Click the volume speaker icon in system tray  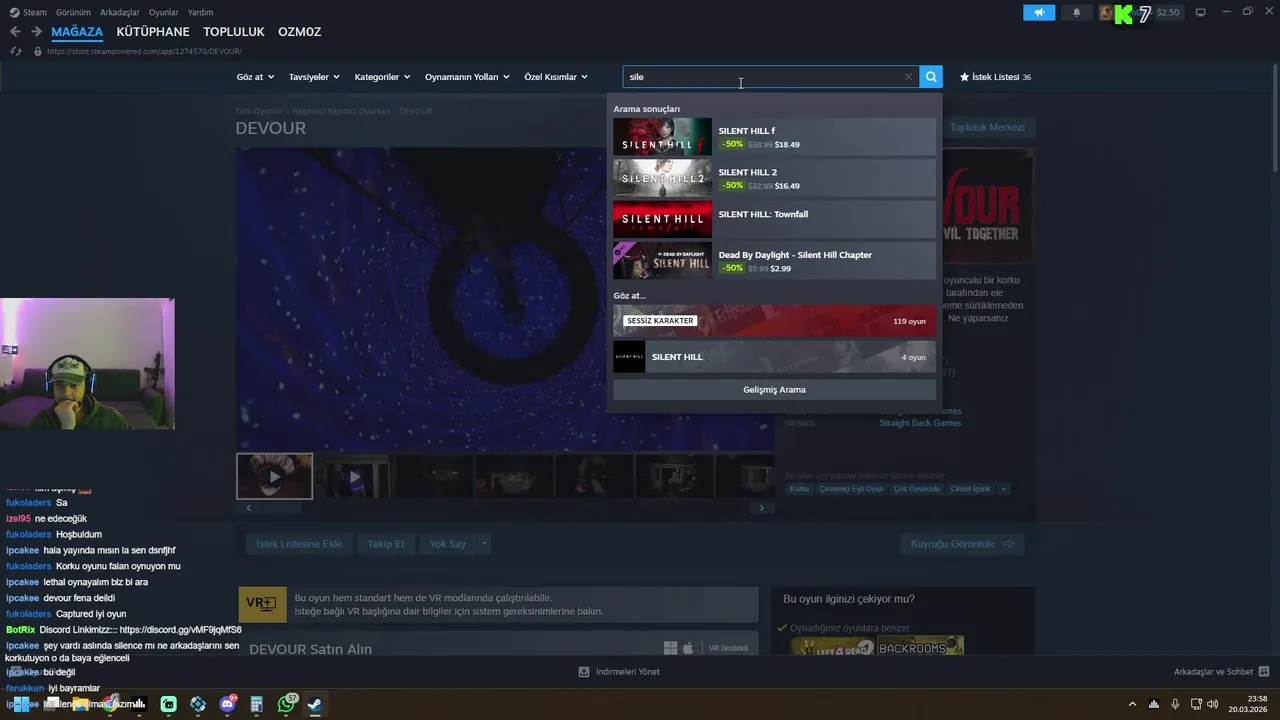coord(1213,704)
